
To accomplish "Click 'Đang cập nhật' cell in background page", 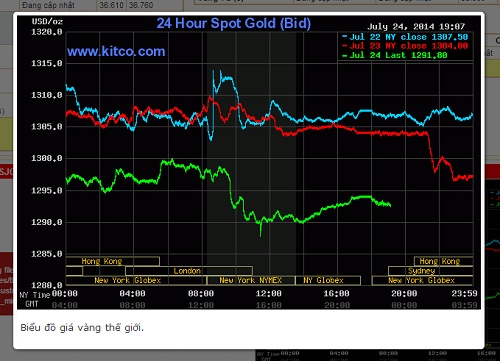I will click(49, 5).
